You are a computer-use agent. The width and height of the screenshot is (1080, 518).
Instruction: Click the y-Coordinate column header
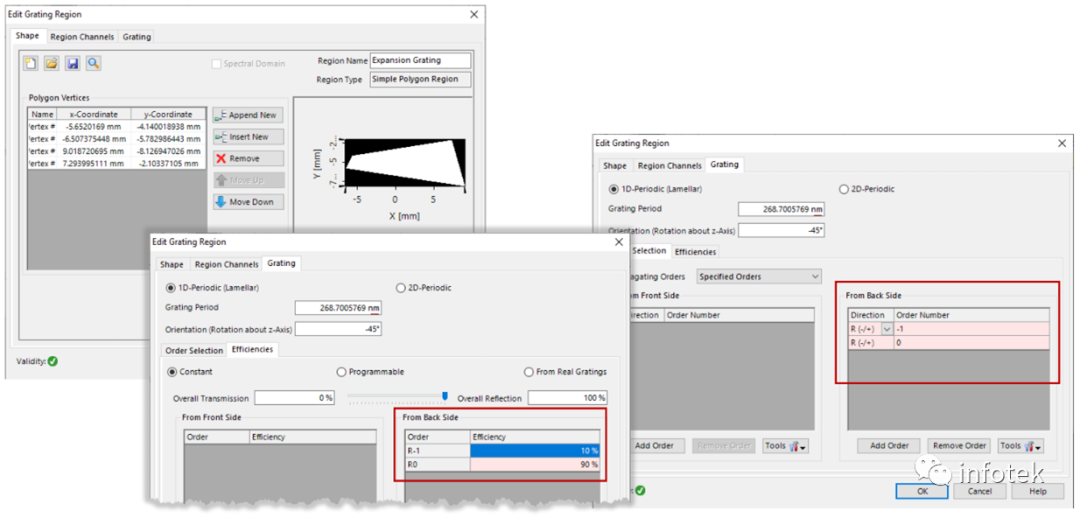168,114
